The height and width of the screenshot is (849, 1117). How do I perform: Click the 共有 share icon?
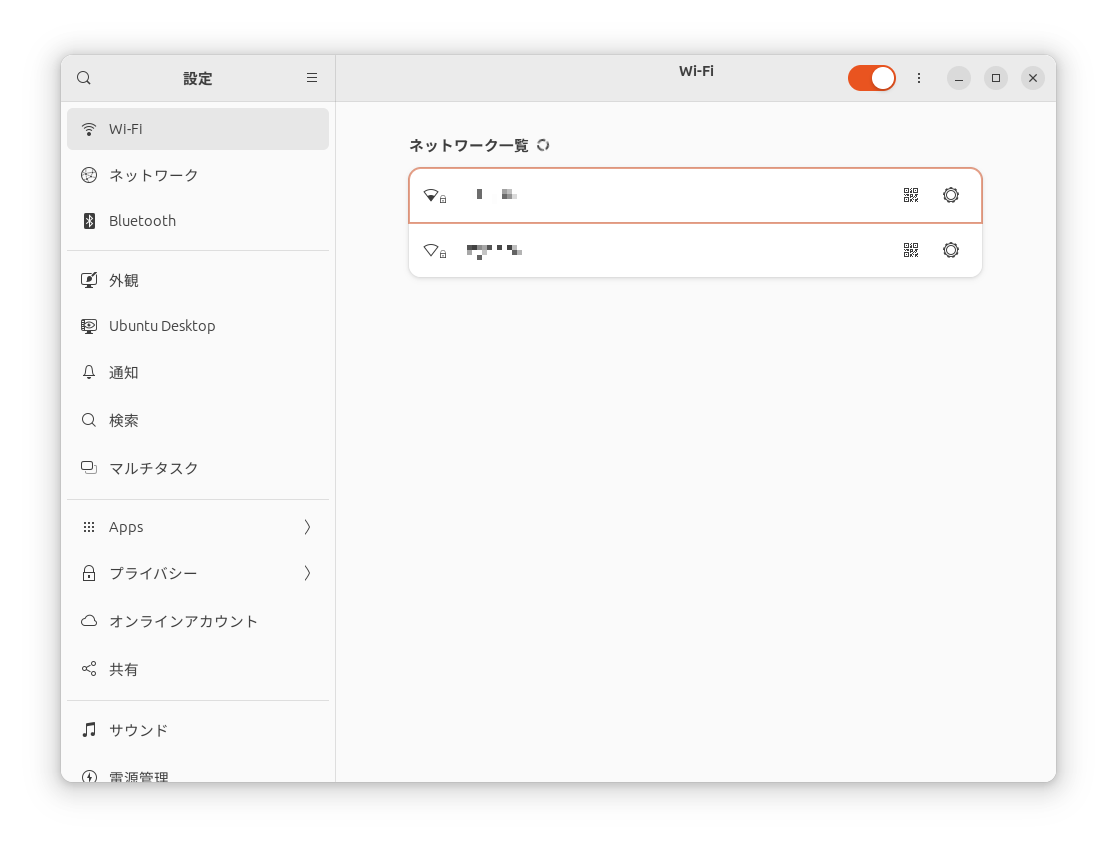(x=89, y=669)
